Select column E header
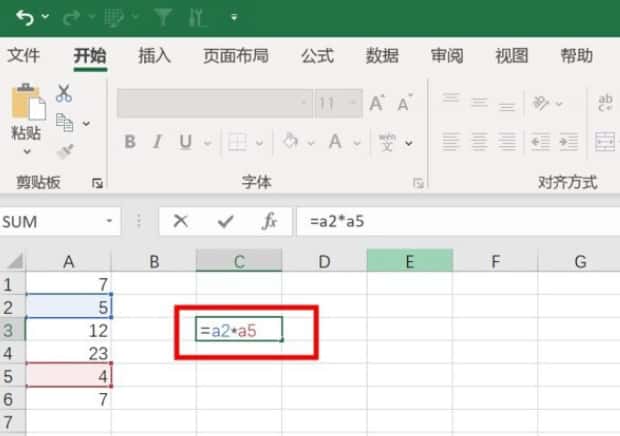 [x=409, y=262]
